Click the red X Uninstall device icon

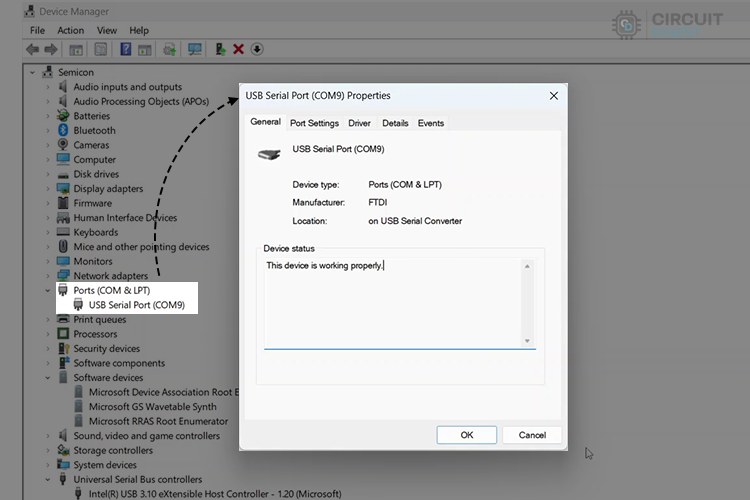pyautogui.click(x=238, y=49)
